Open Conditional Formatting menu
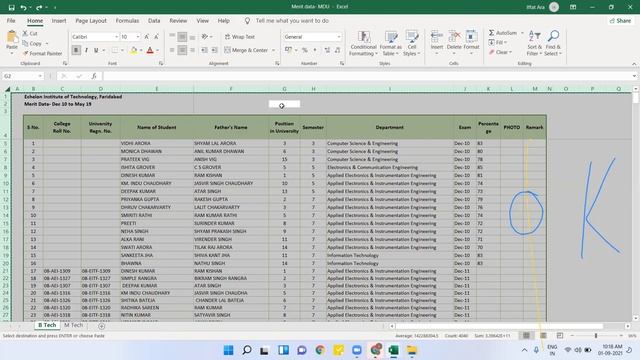This screenshot has height=360, width=640. 363,43
